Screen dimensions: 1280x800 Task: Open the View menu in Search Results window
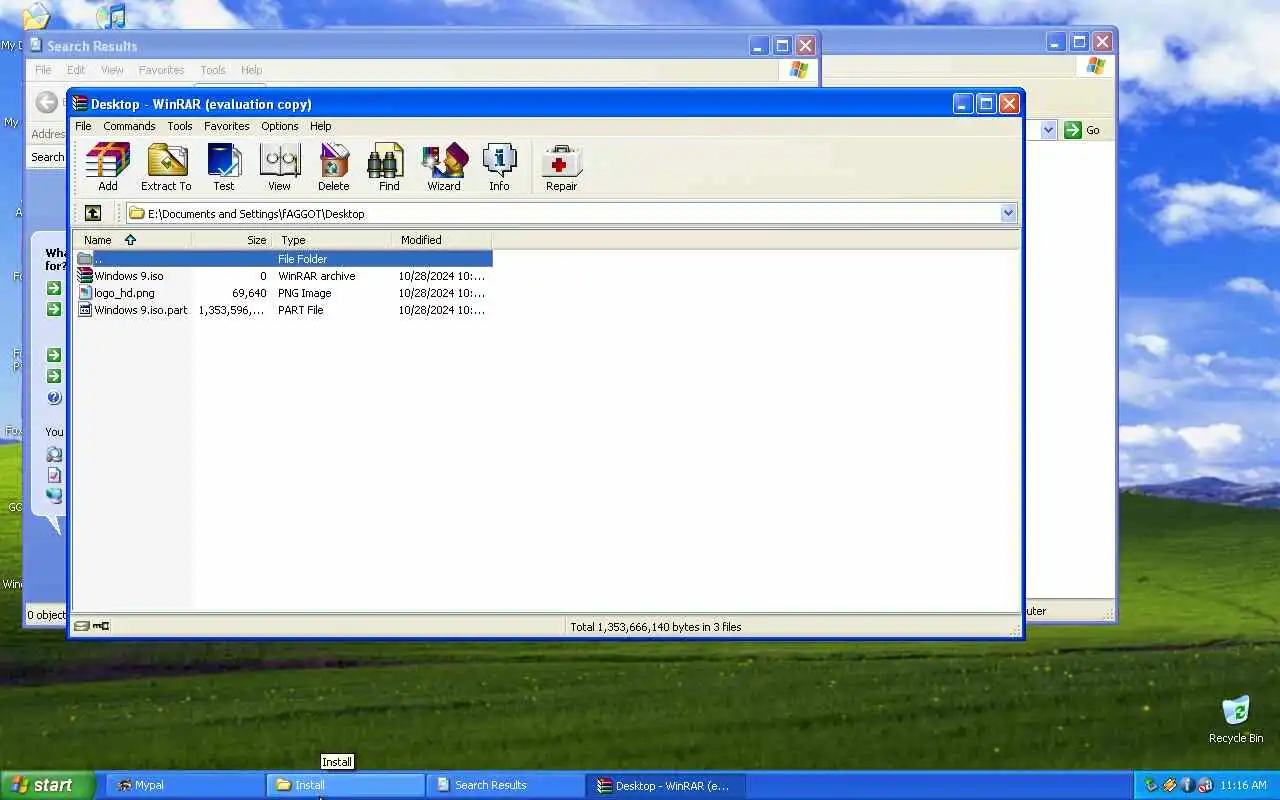coord(112,70)
